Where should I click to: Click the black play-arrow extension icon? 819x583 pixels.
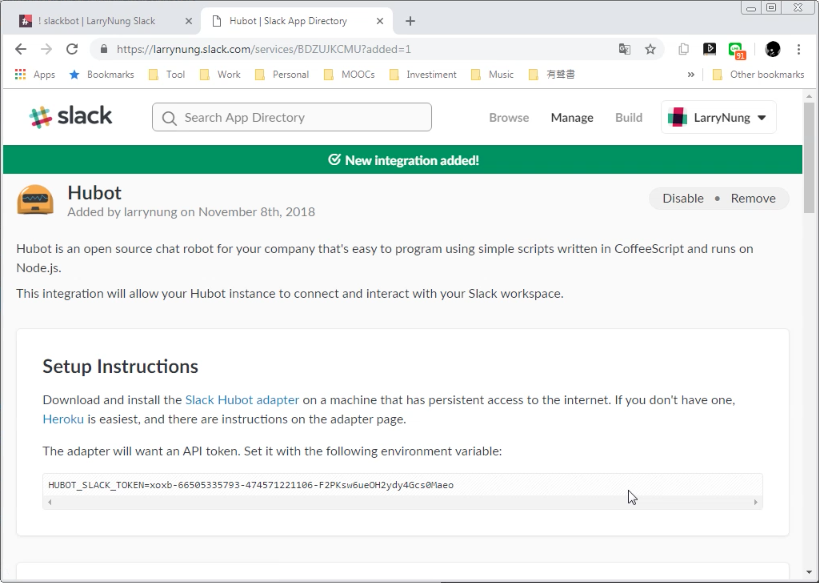709,49
